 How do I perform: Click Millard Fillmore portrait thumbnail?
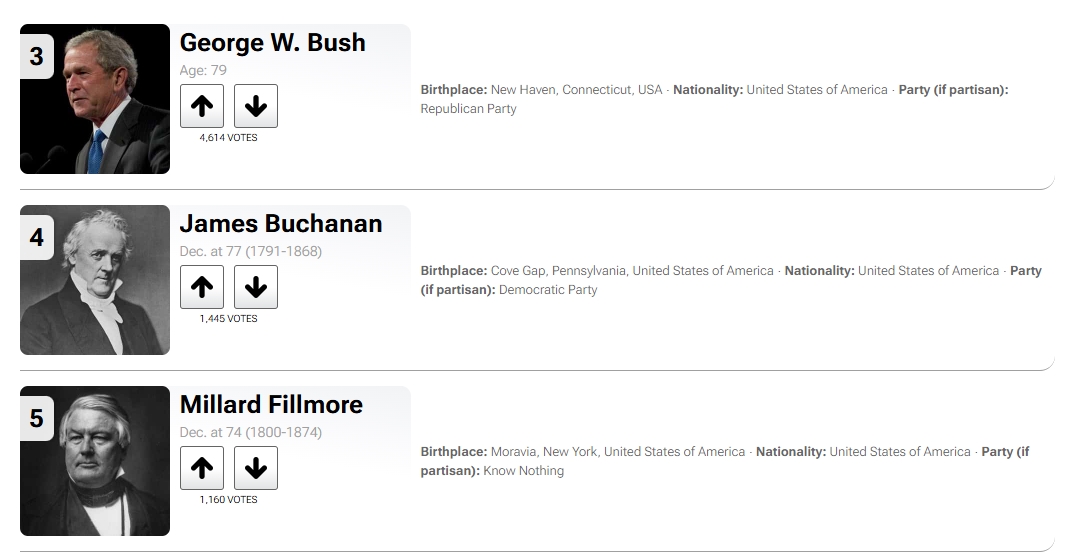click(95, 461)
